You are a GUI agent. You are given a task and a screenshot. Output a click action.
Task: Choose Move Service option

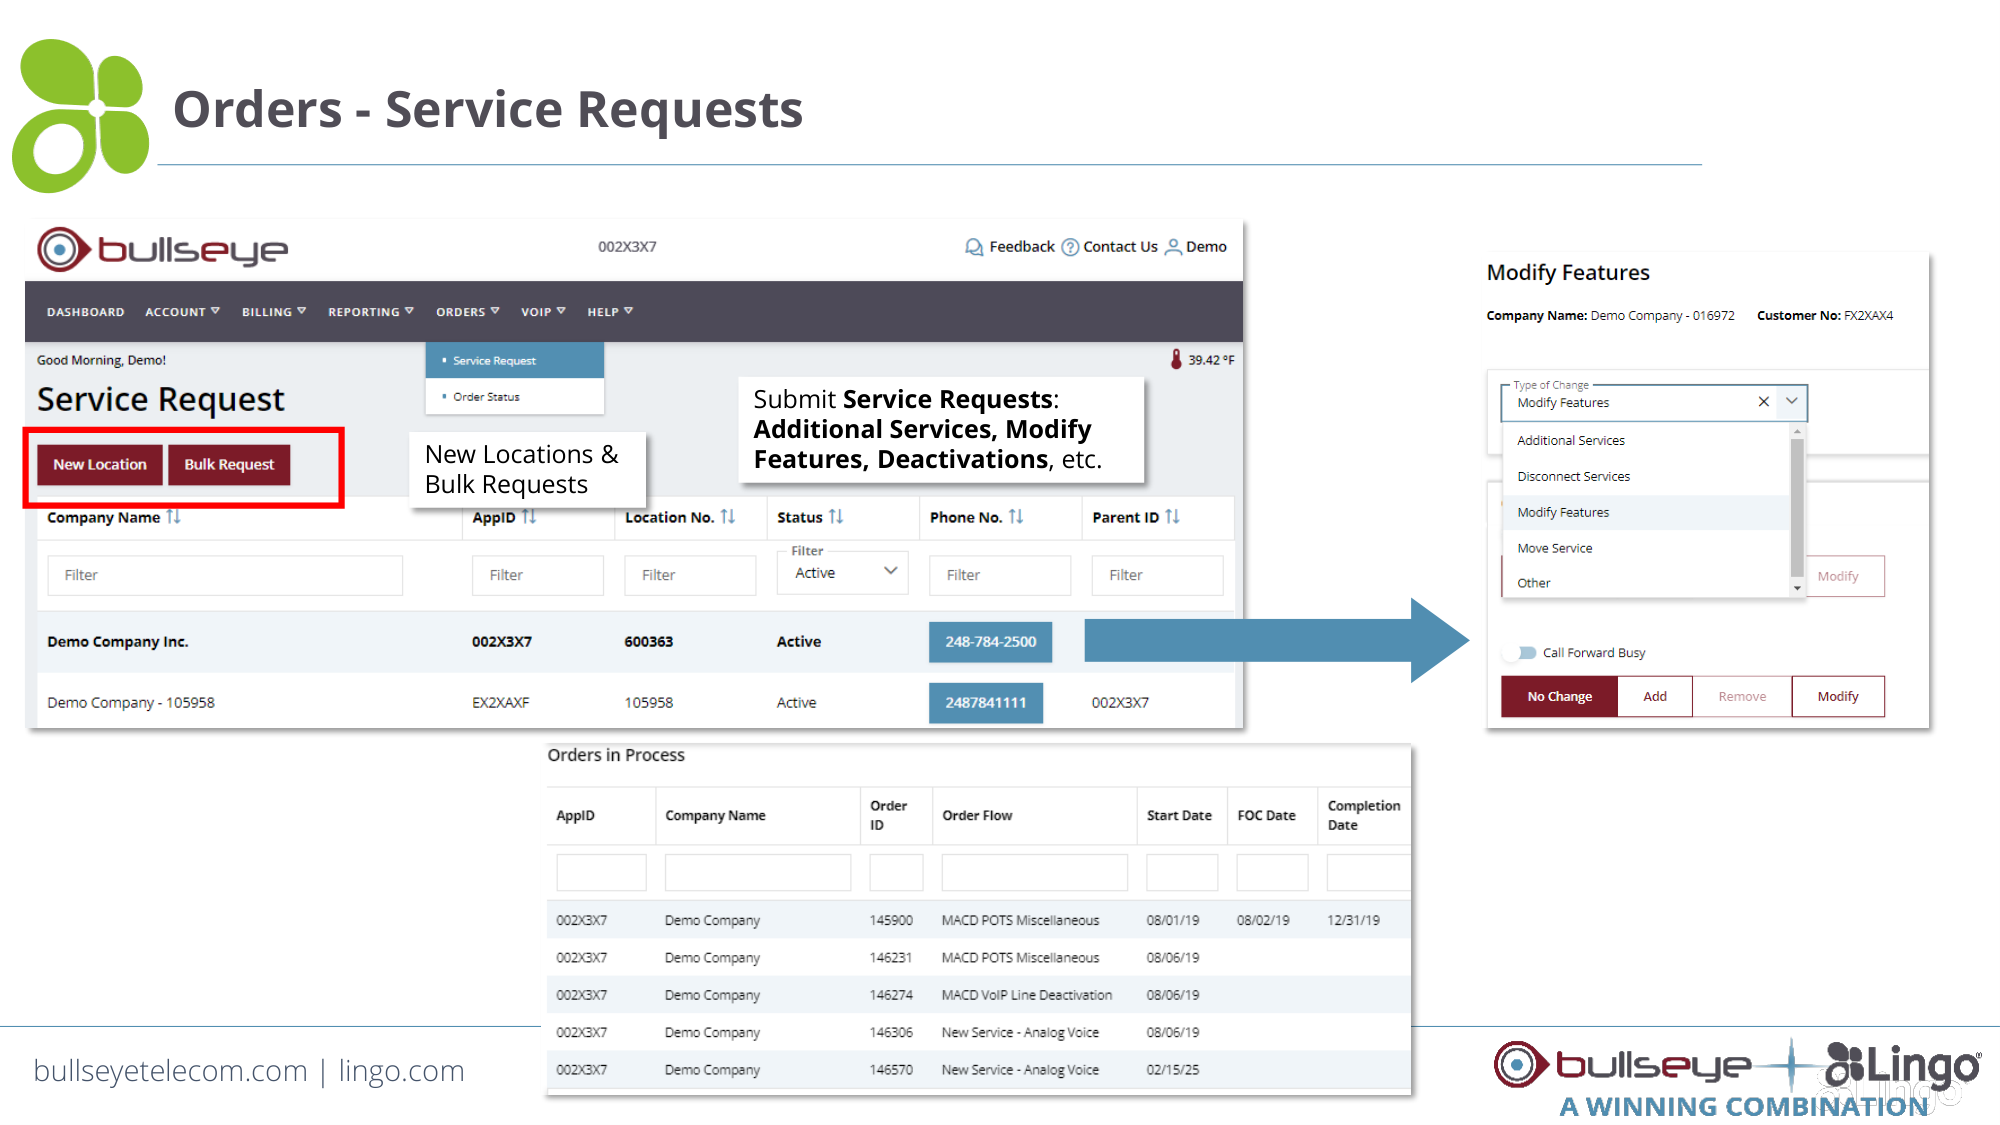click(1646, 549)
